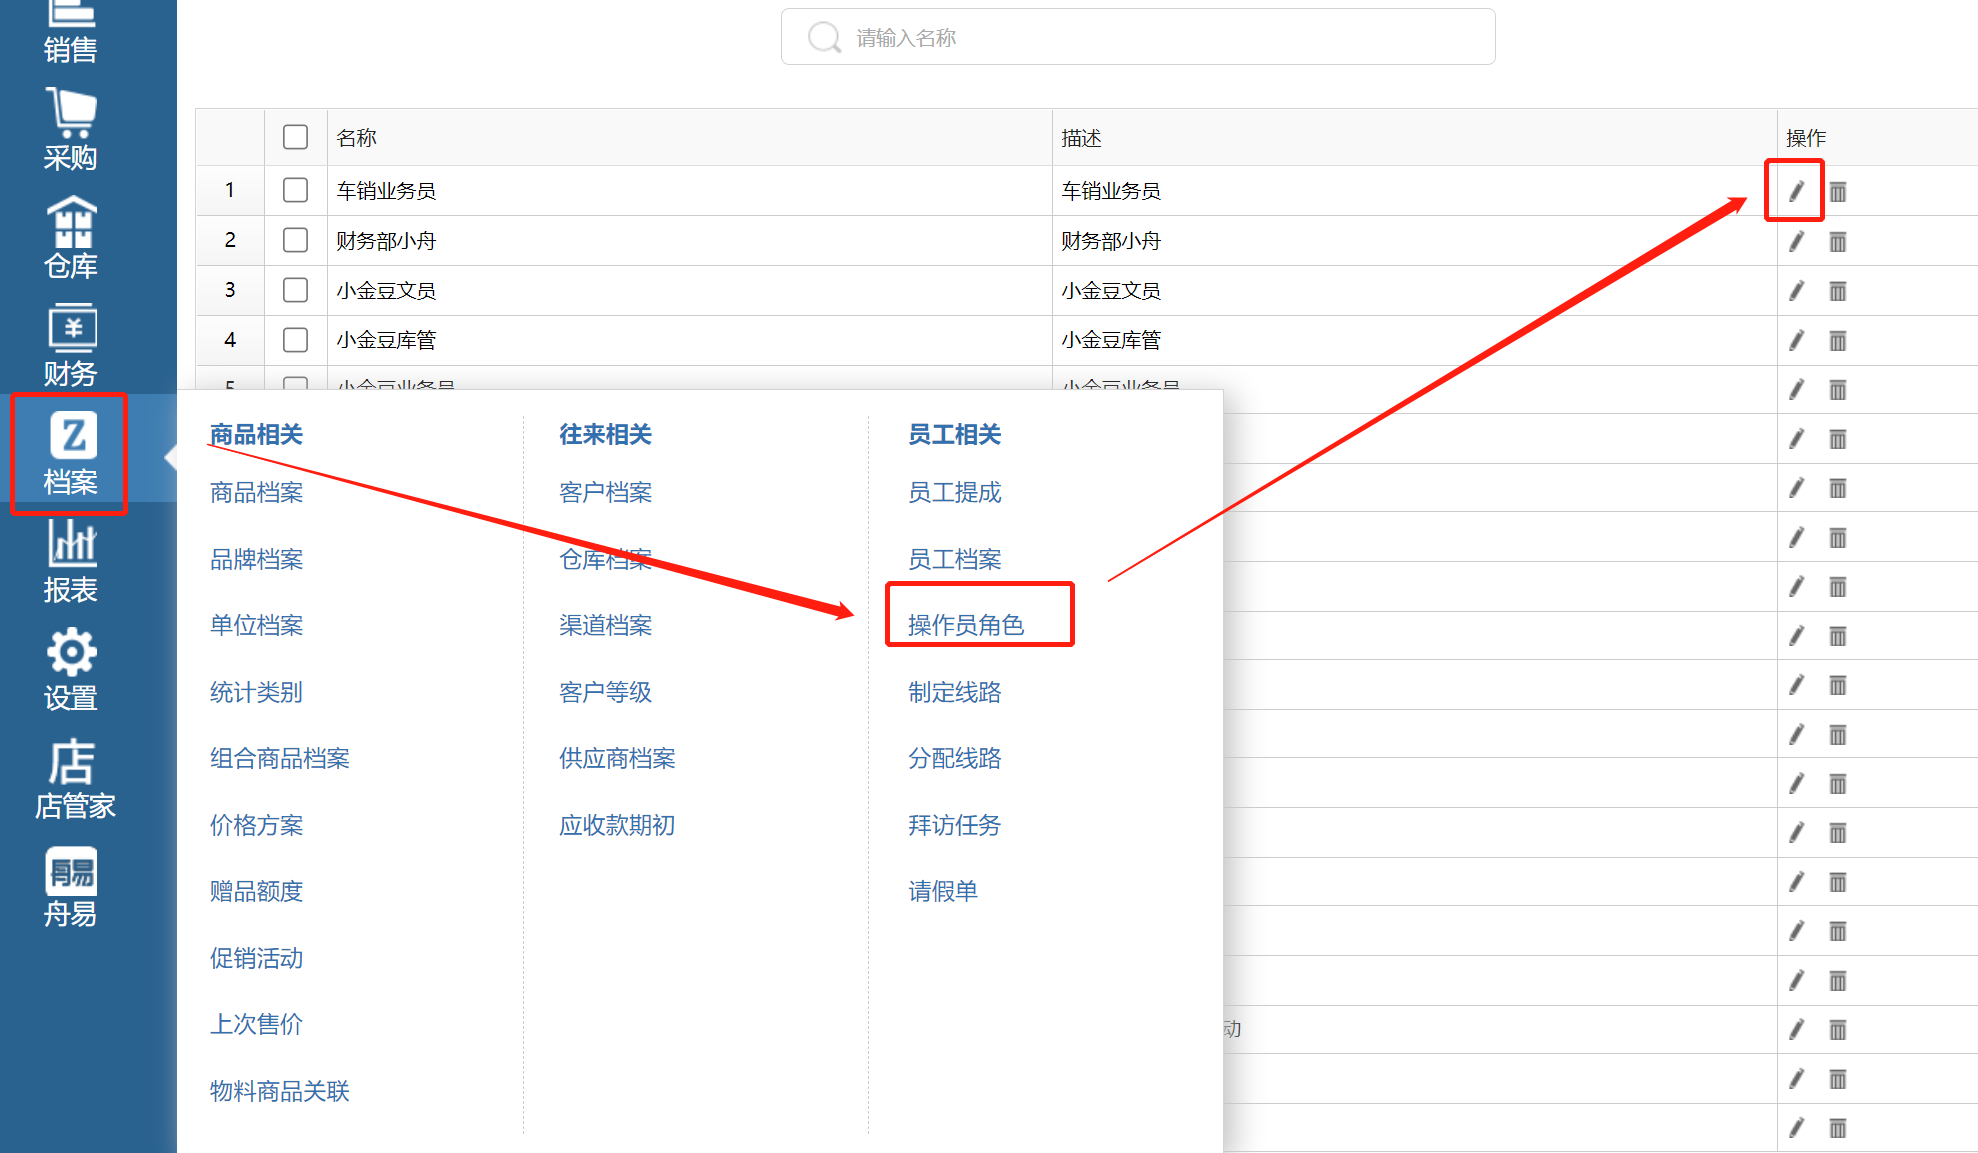Open the 采购 shopping cart module
1978x1153 pixels.
[70, 130]
